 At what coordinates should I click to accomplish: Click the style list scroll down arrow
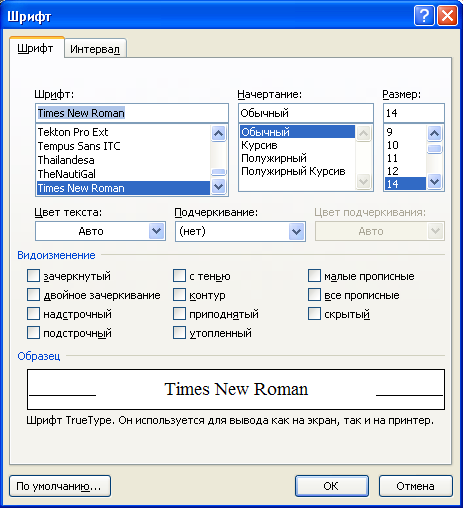pos(363,182)
